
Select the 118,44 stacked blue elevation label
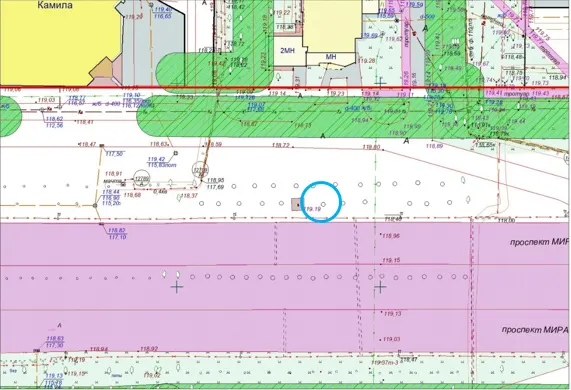click(111, 197)
